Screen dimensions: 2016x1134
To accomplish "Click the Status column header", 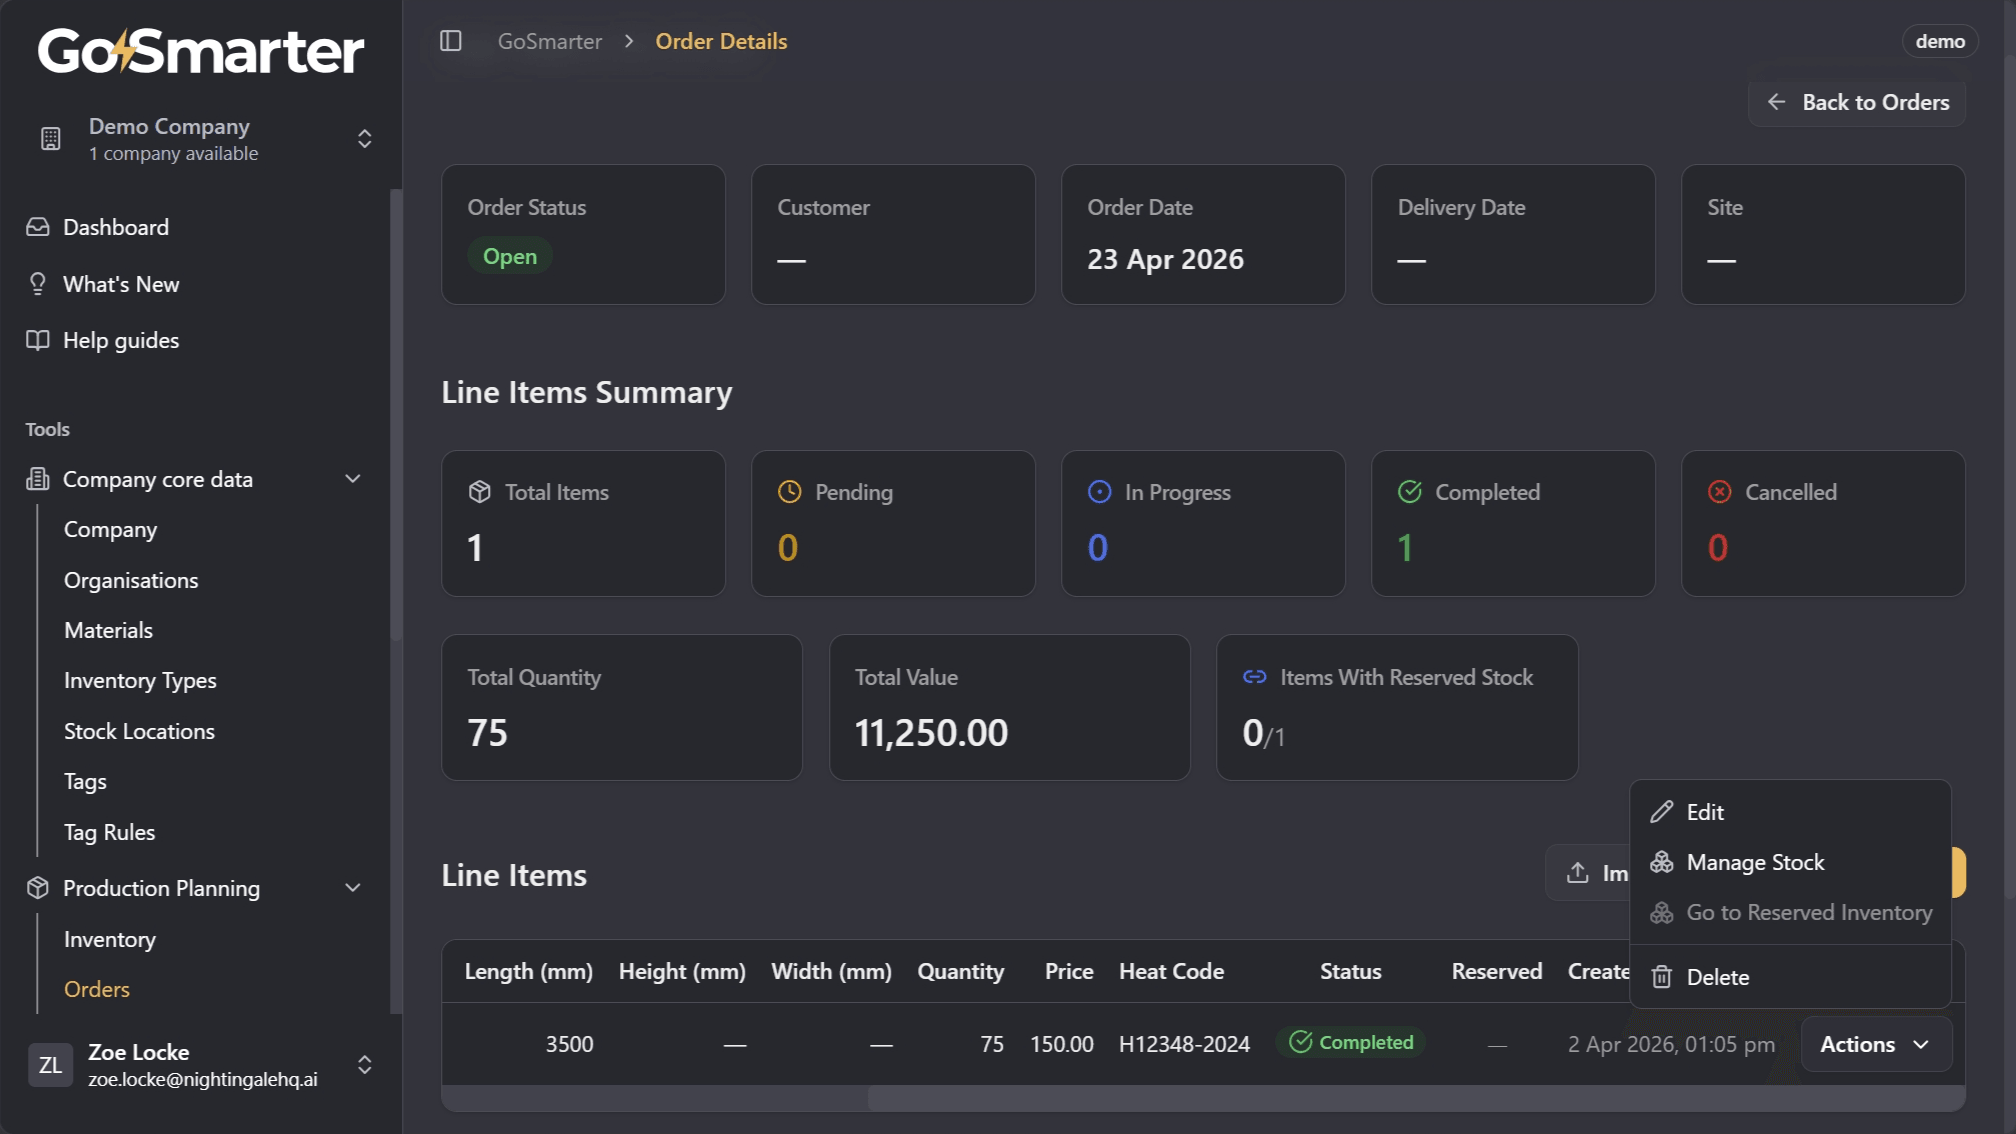I will coord(1350,971).
